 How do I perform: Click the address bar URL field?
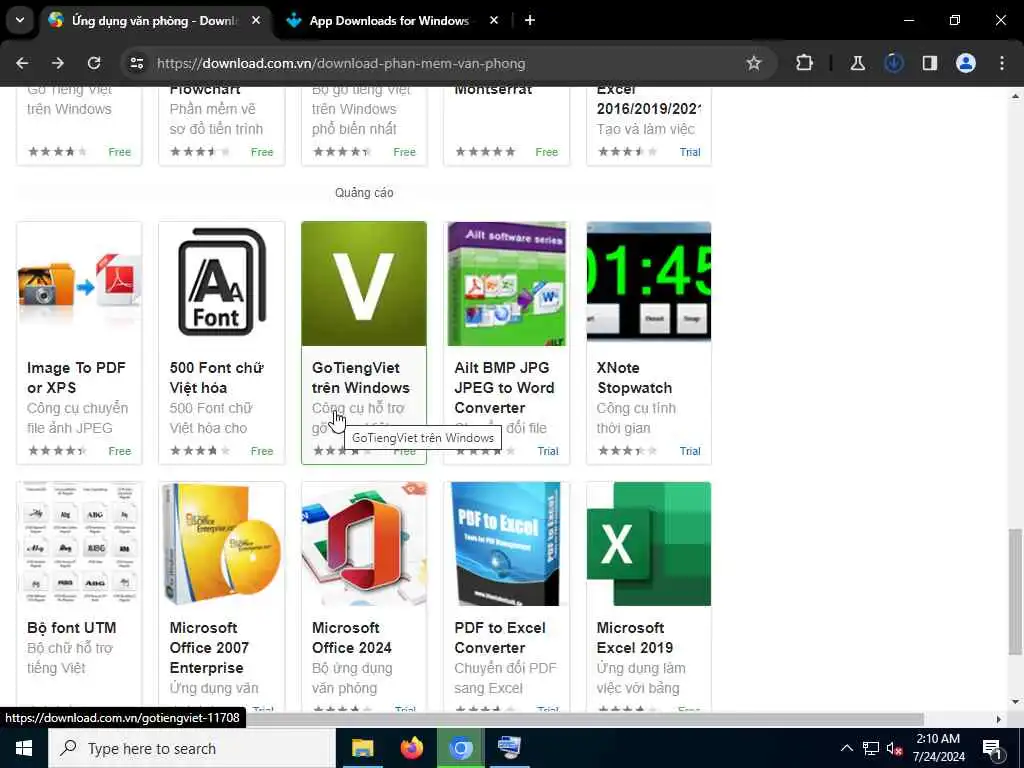[x=444, y=63]
